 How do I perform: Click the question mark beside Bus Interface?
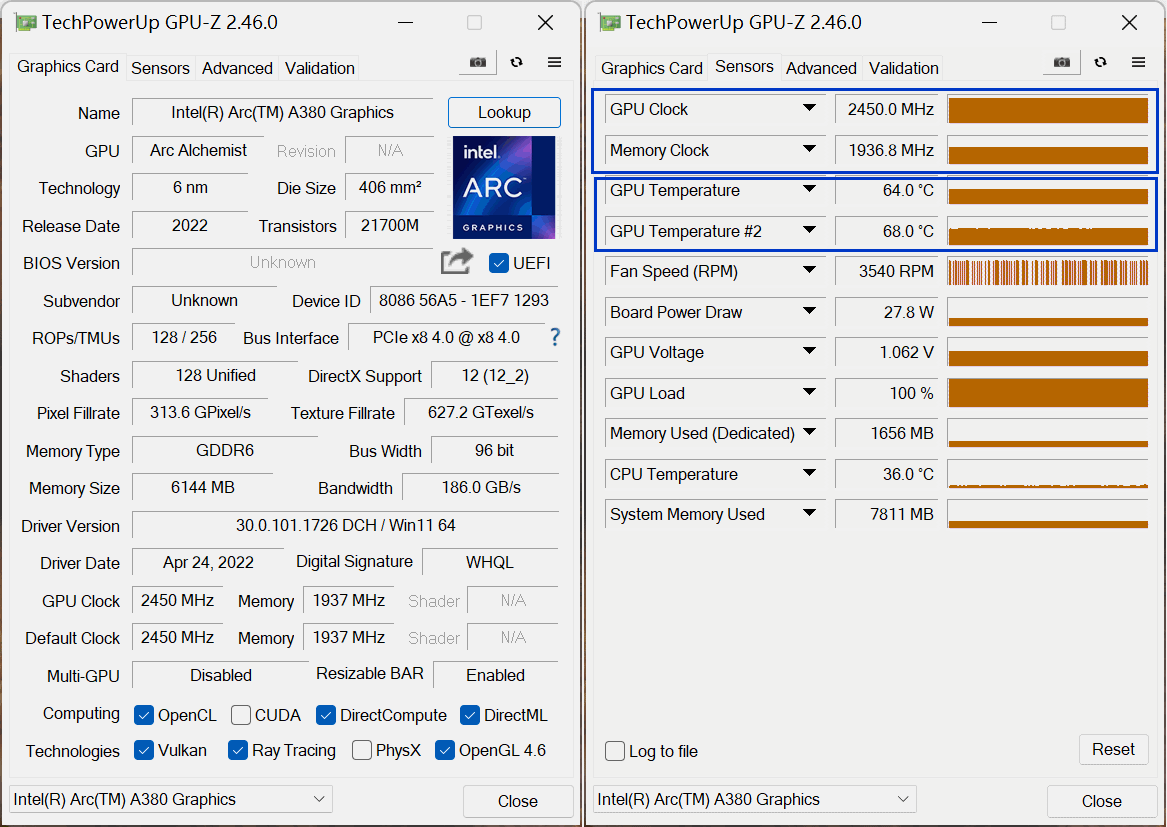(x=554, y=337)
